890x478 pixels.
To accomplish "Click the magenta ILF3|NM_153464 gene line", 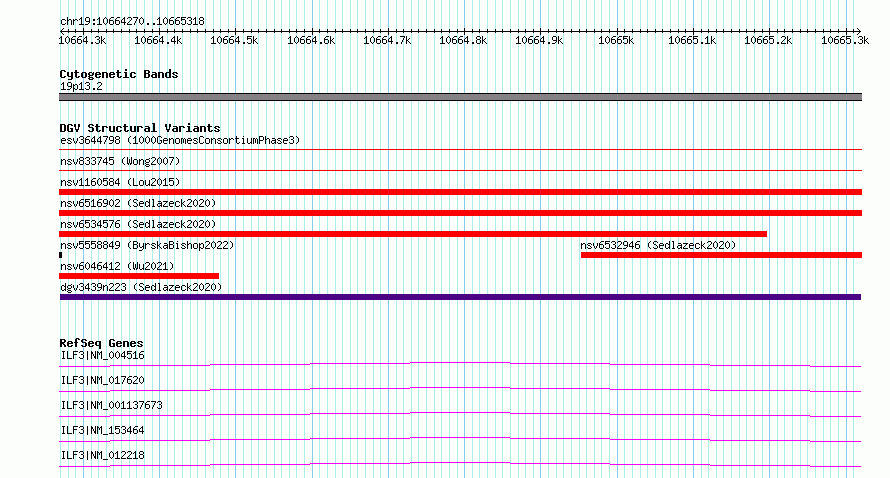I will click(460, 439).
